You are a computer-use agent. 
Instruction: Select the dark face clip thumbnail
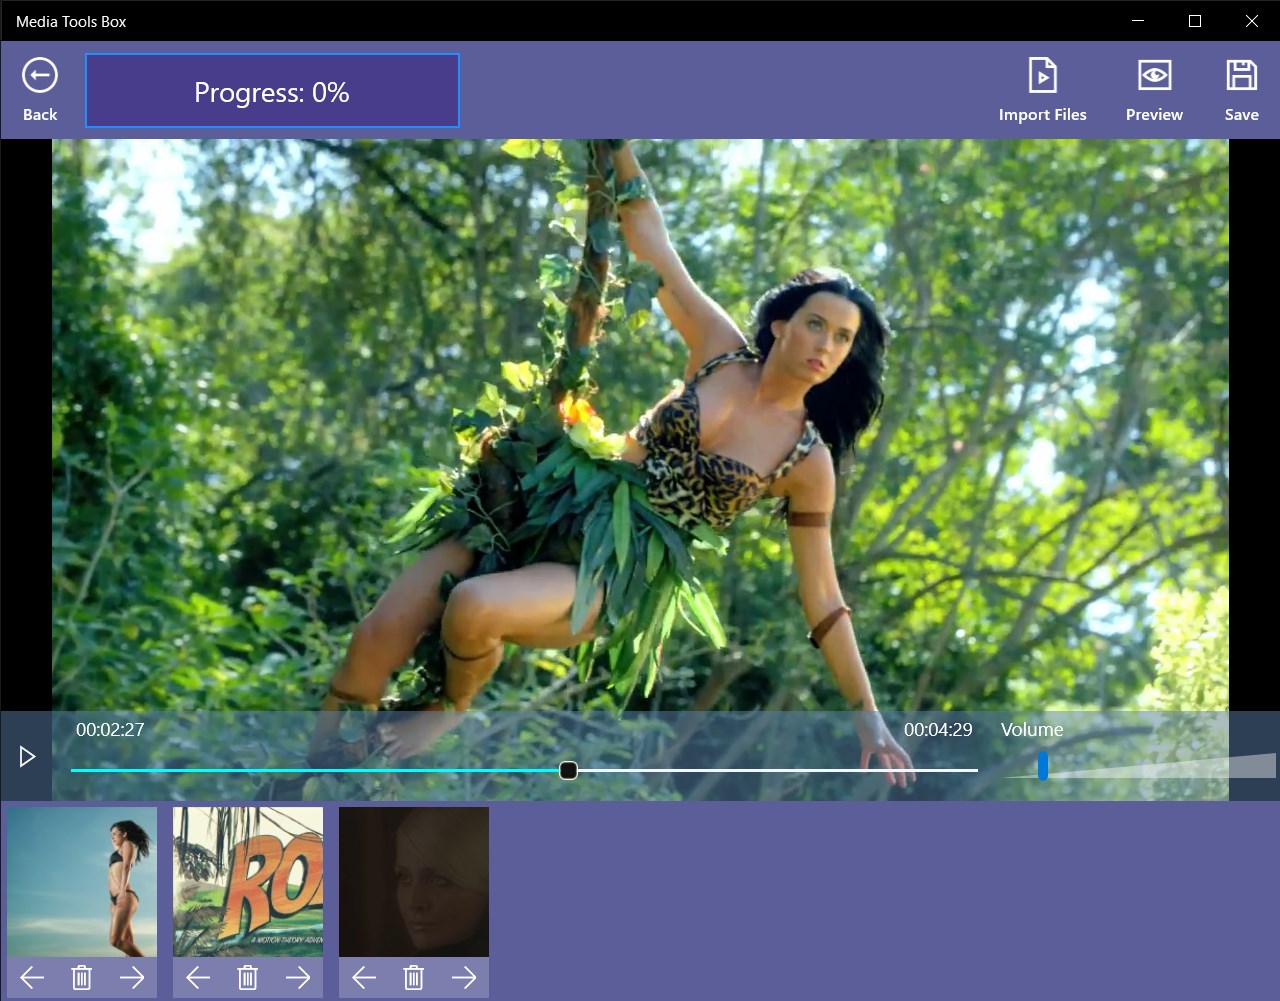tap(414, 882)
